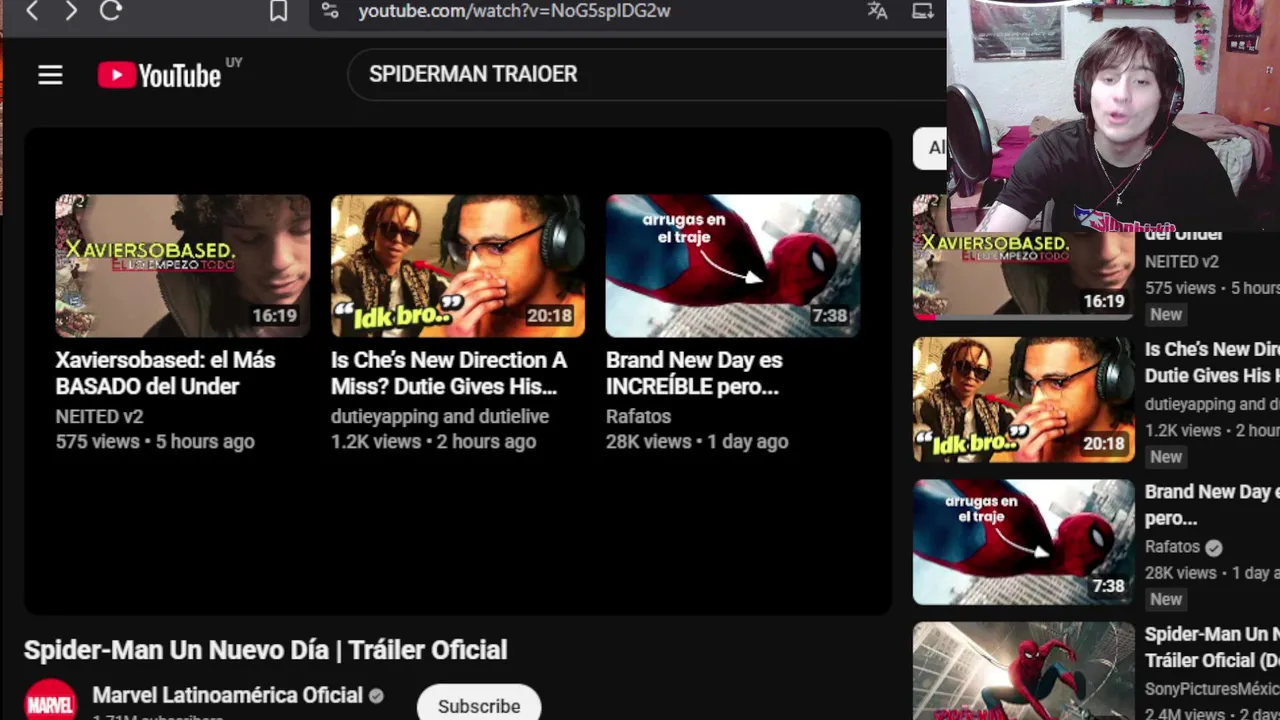Open Marvel Latinoamérica Oficial channel name

(x=227, y=695)
